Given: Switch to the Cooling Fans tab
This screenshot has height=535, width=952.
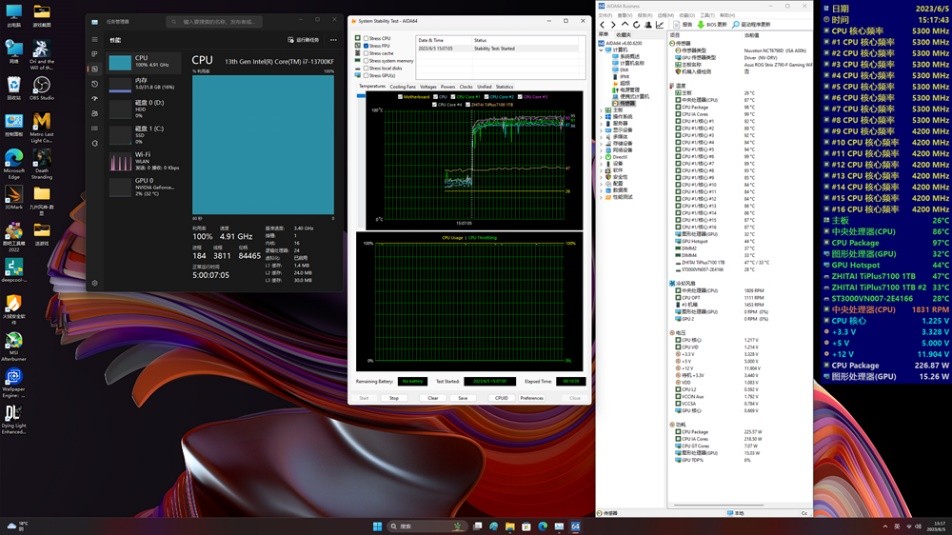Looking at the screenshot, I should point(403,87).
